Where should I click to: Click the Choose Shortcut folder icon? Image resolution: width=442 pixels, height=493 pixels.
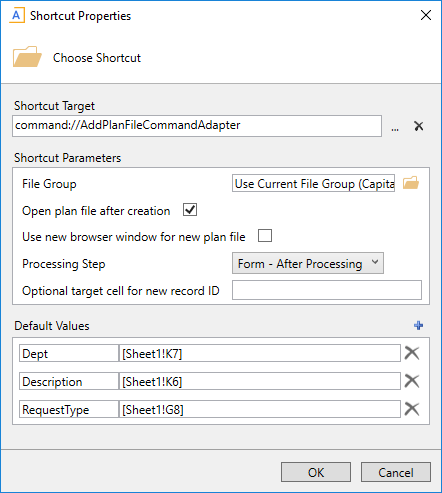coord(27,57)
